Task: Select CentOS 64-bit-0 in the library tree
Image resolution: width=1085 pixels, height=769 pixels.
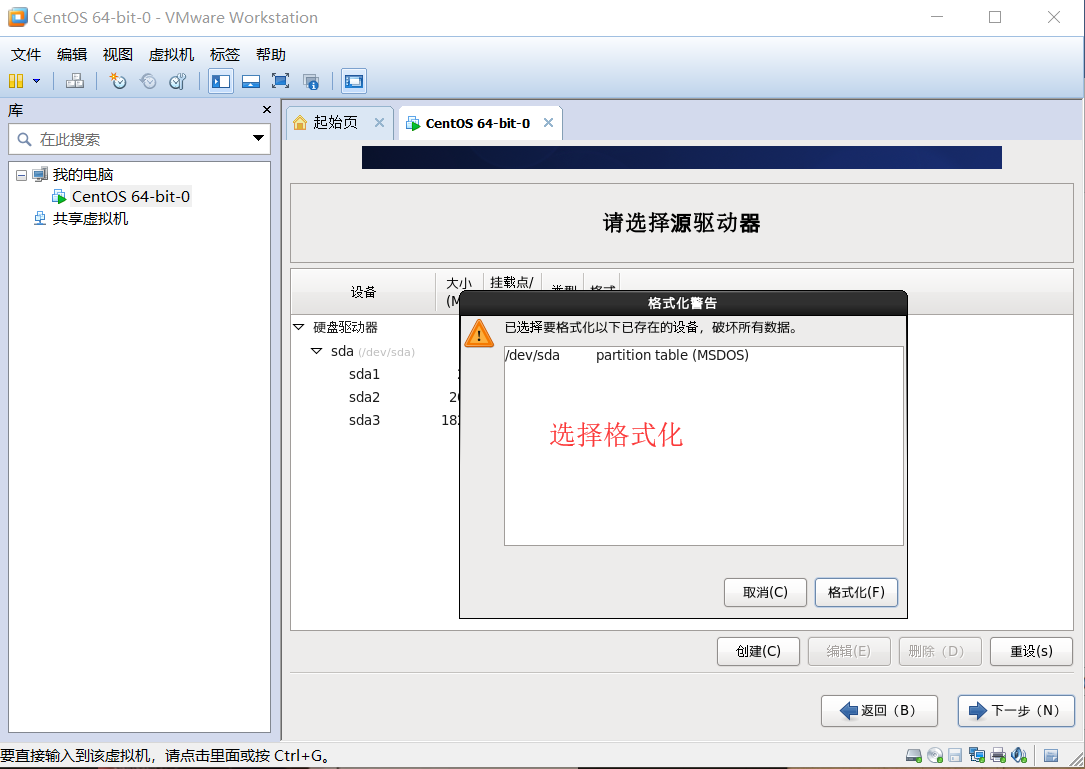Action: [131, 197]
